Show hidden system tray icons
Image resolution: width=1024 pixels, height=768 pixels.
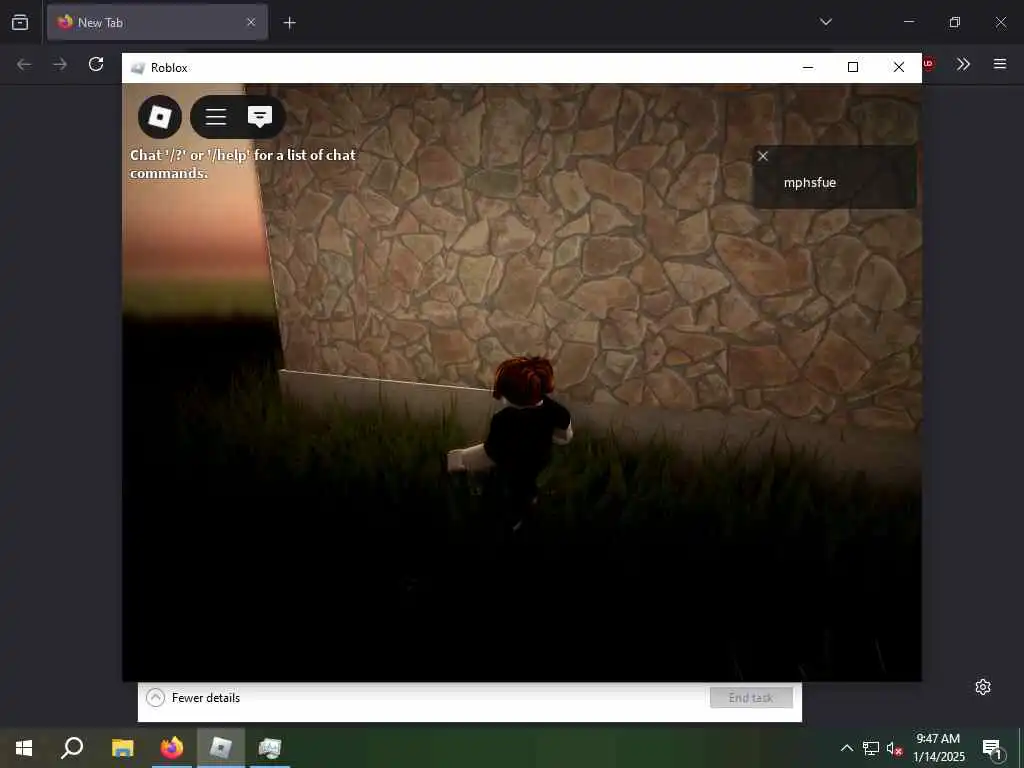[x=846, y=748]
